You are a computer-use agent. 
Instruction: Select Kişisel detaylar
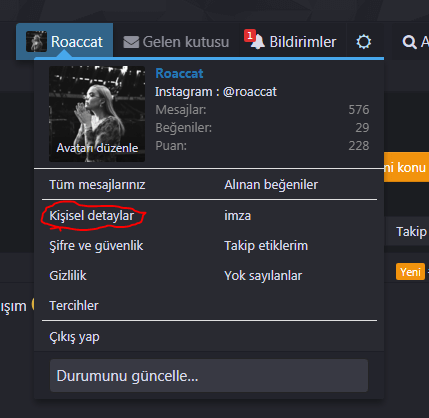coord(92,216)
